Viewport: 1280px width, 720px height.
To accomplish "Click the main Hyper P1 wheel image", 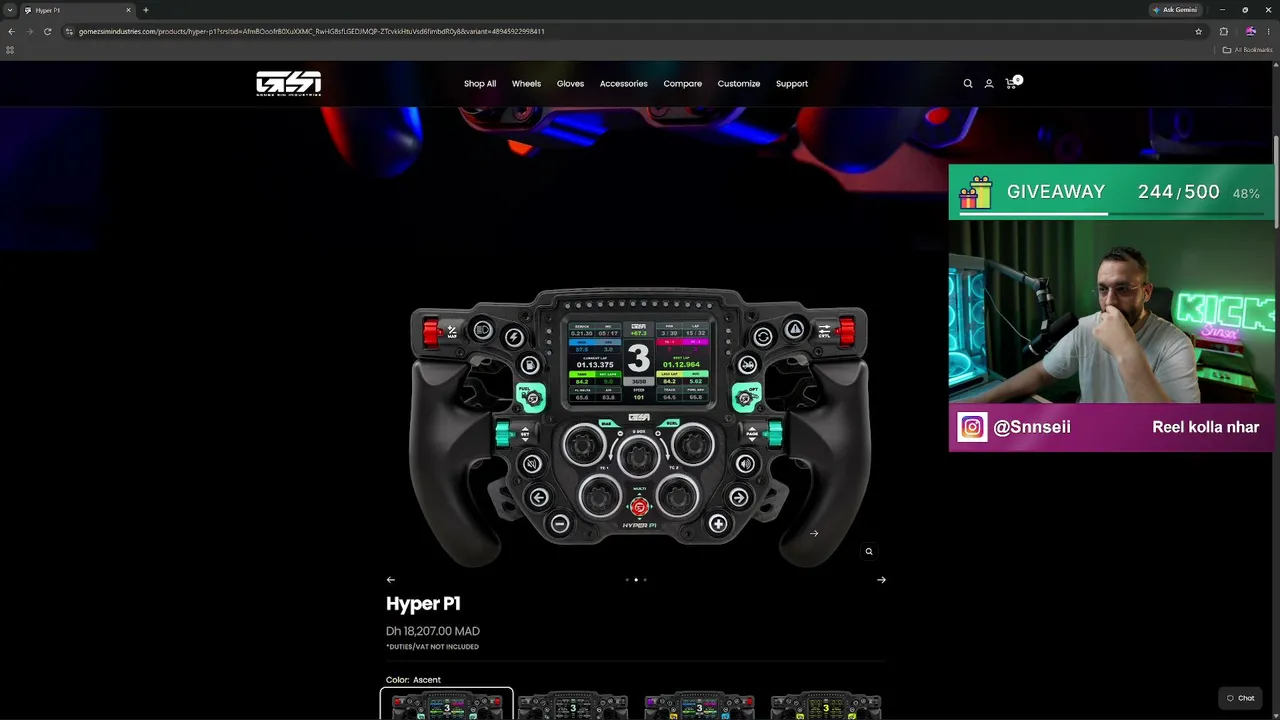I will click(x=639, y=428).
